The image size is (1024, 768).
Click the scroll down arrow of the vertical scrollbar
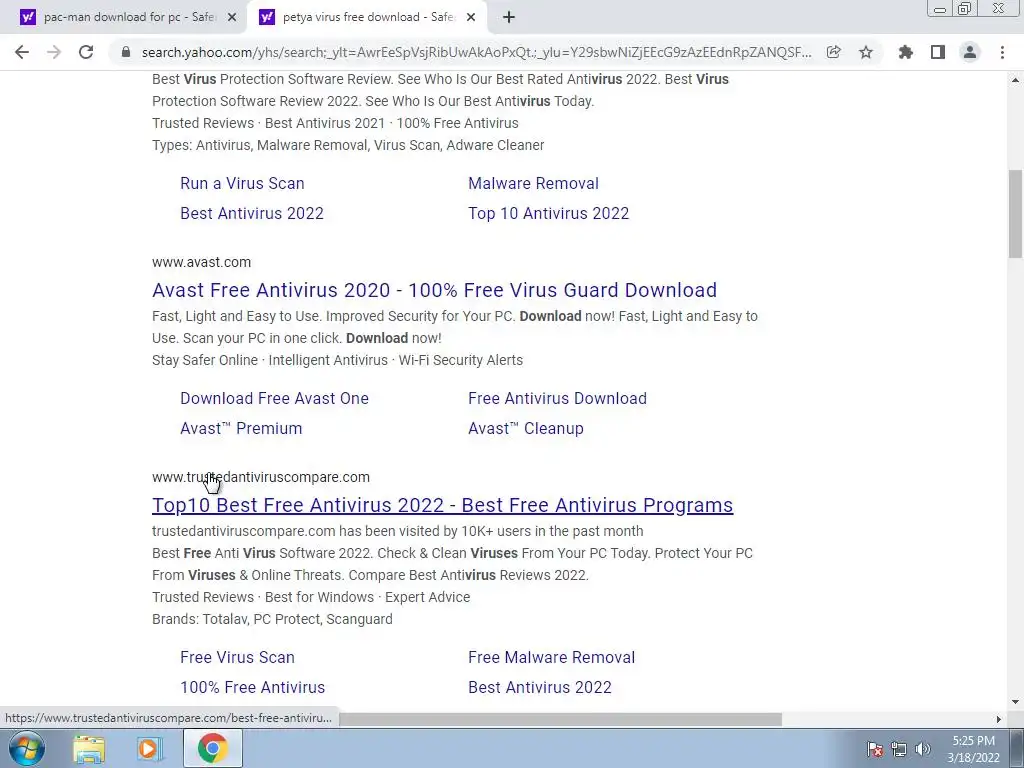tap(1015, 703)
